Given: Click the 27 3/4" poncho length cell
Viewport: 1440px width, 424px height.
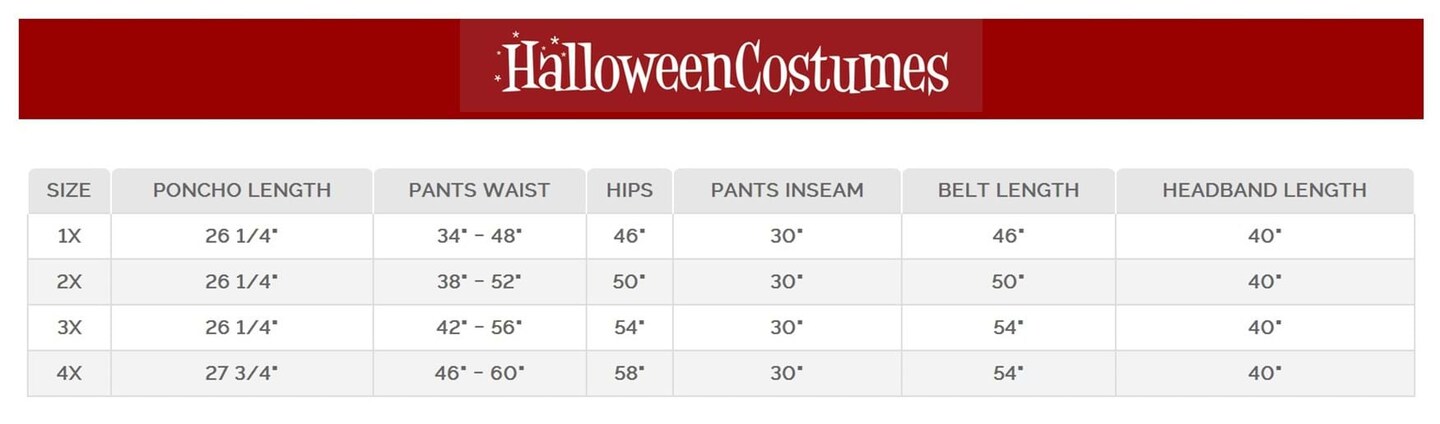Looking at the screenshot, I should 242,373.
